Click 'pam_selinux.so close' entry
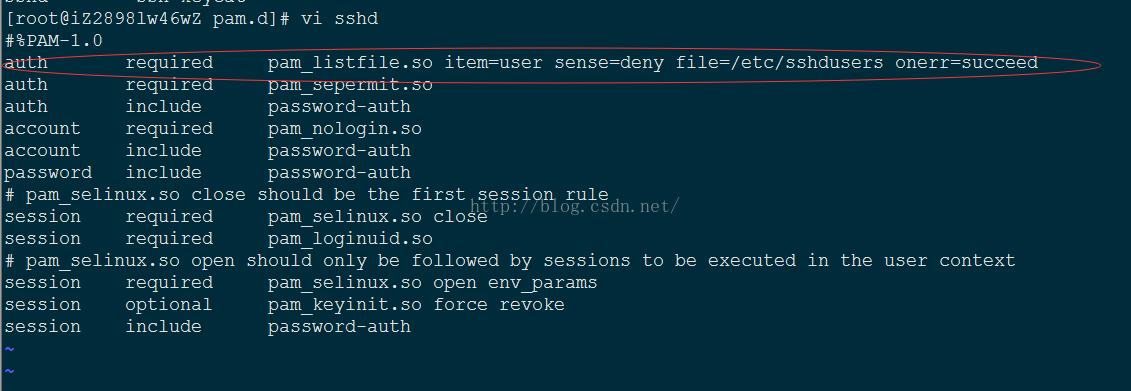The image size is (1131, 391). point(377,217)
